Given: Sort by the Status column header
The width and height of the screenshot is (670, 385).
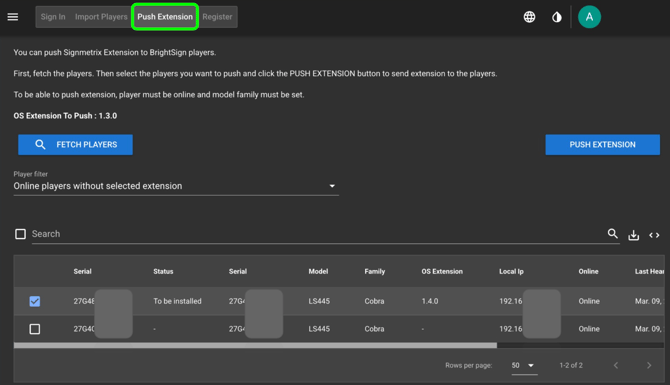Looking at the screenshot, I should click(x=163, y=271).
